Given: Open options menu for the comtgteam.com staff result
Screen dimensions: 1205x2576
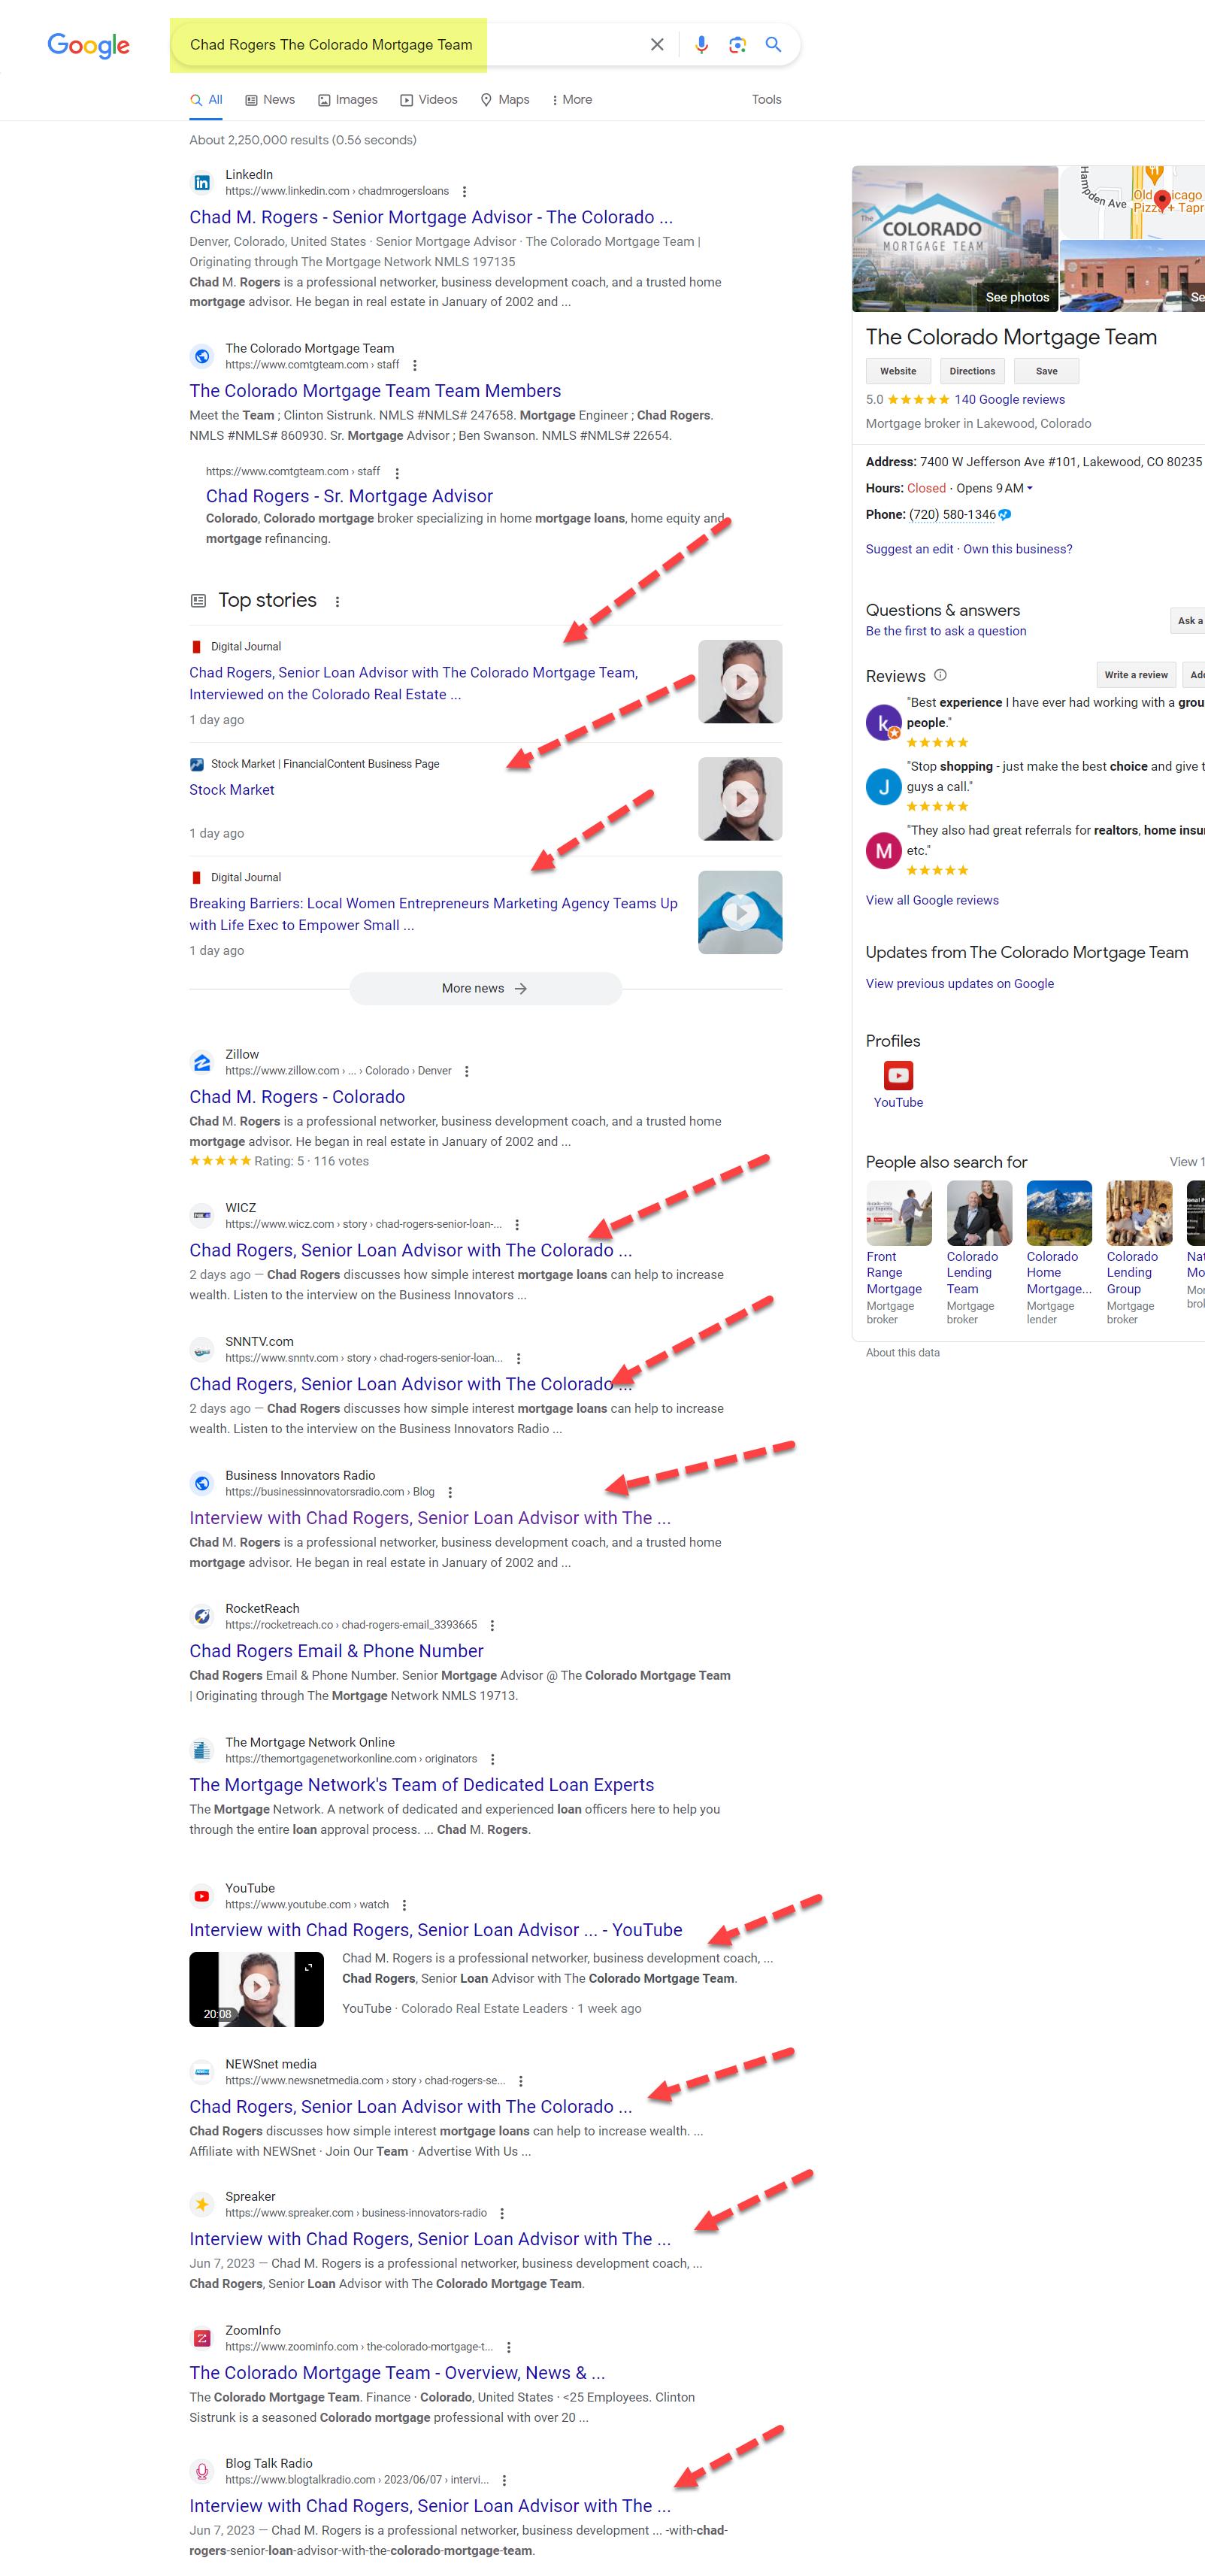Looking at the screenshot, I should tap(415, 365).
